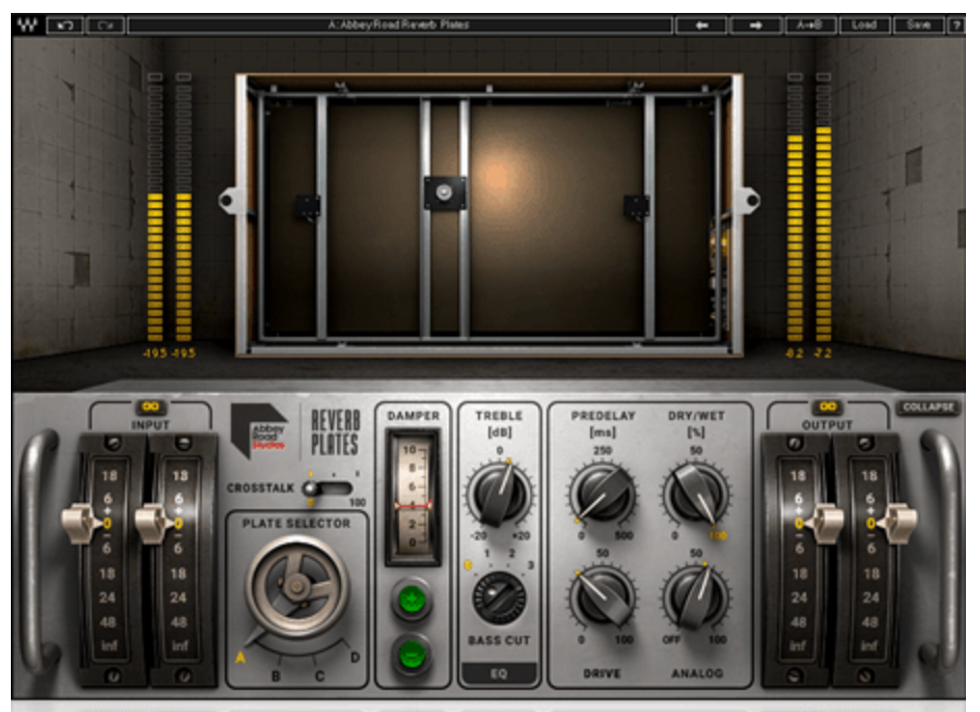The height and width of the screenshot is (712, 980).
Task: Open help with the question mark button
Action: tap(956, 25)
